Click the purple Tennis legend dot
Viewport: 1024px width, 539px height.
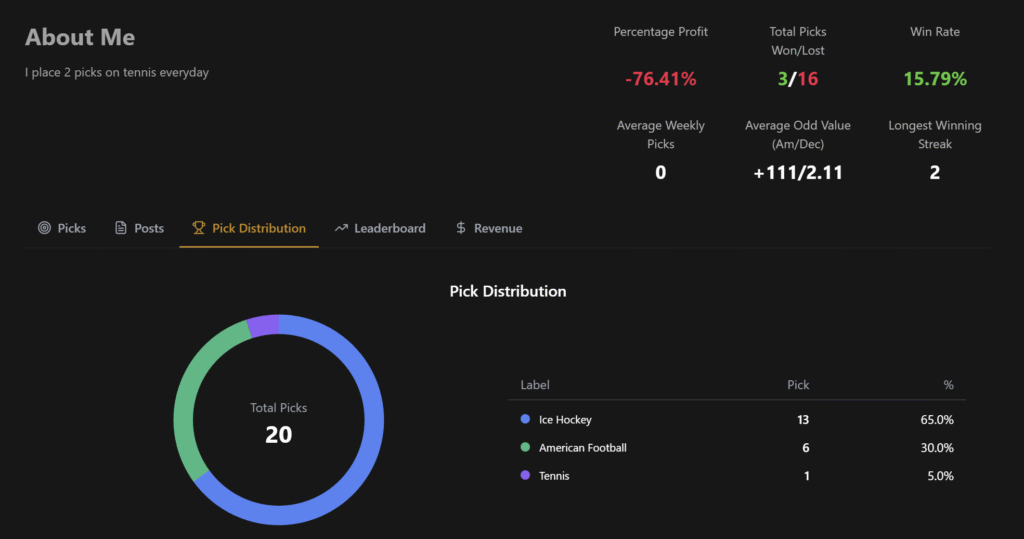[x=525, y=476]
